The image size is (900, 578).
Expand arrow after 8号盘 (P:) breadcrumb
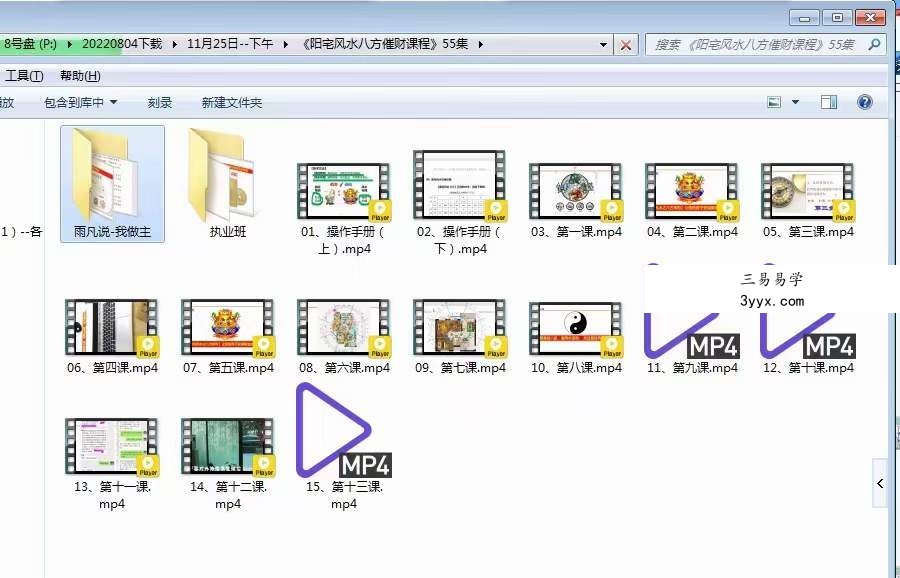tap(69, 44)
